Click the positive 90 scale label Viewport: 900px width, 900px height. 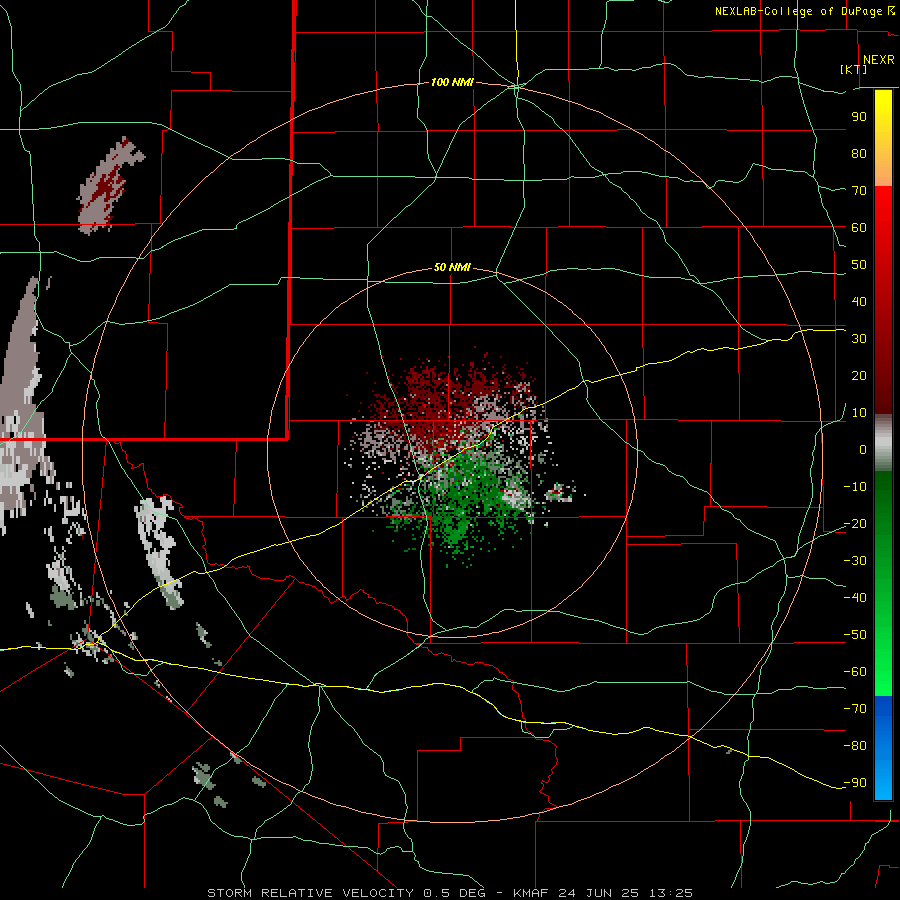859,117
